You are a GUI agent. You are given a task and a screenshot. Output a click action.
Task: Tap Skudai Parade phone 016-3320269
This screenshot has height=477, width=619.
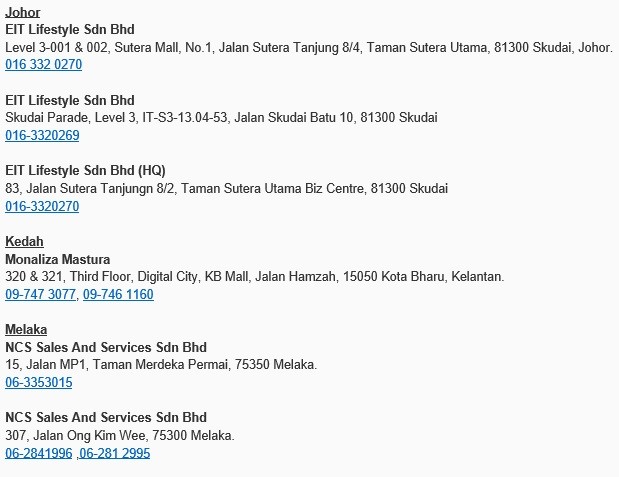[42, 135]
